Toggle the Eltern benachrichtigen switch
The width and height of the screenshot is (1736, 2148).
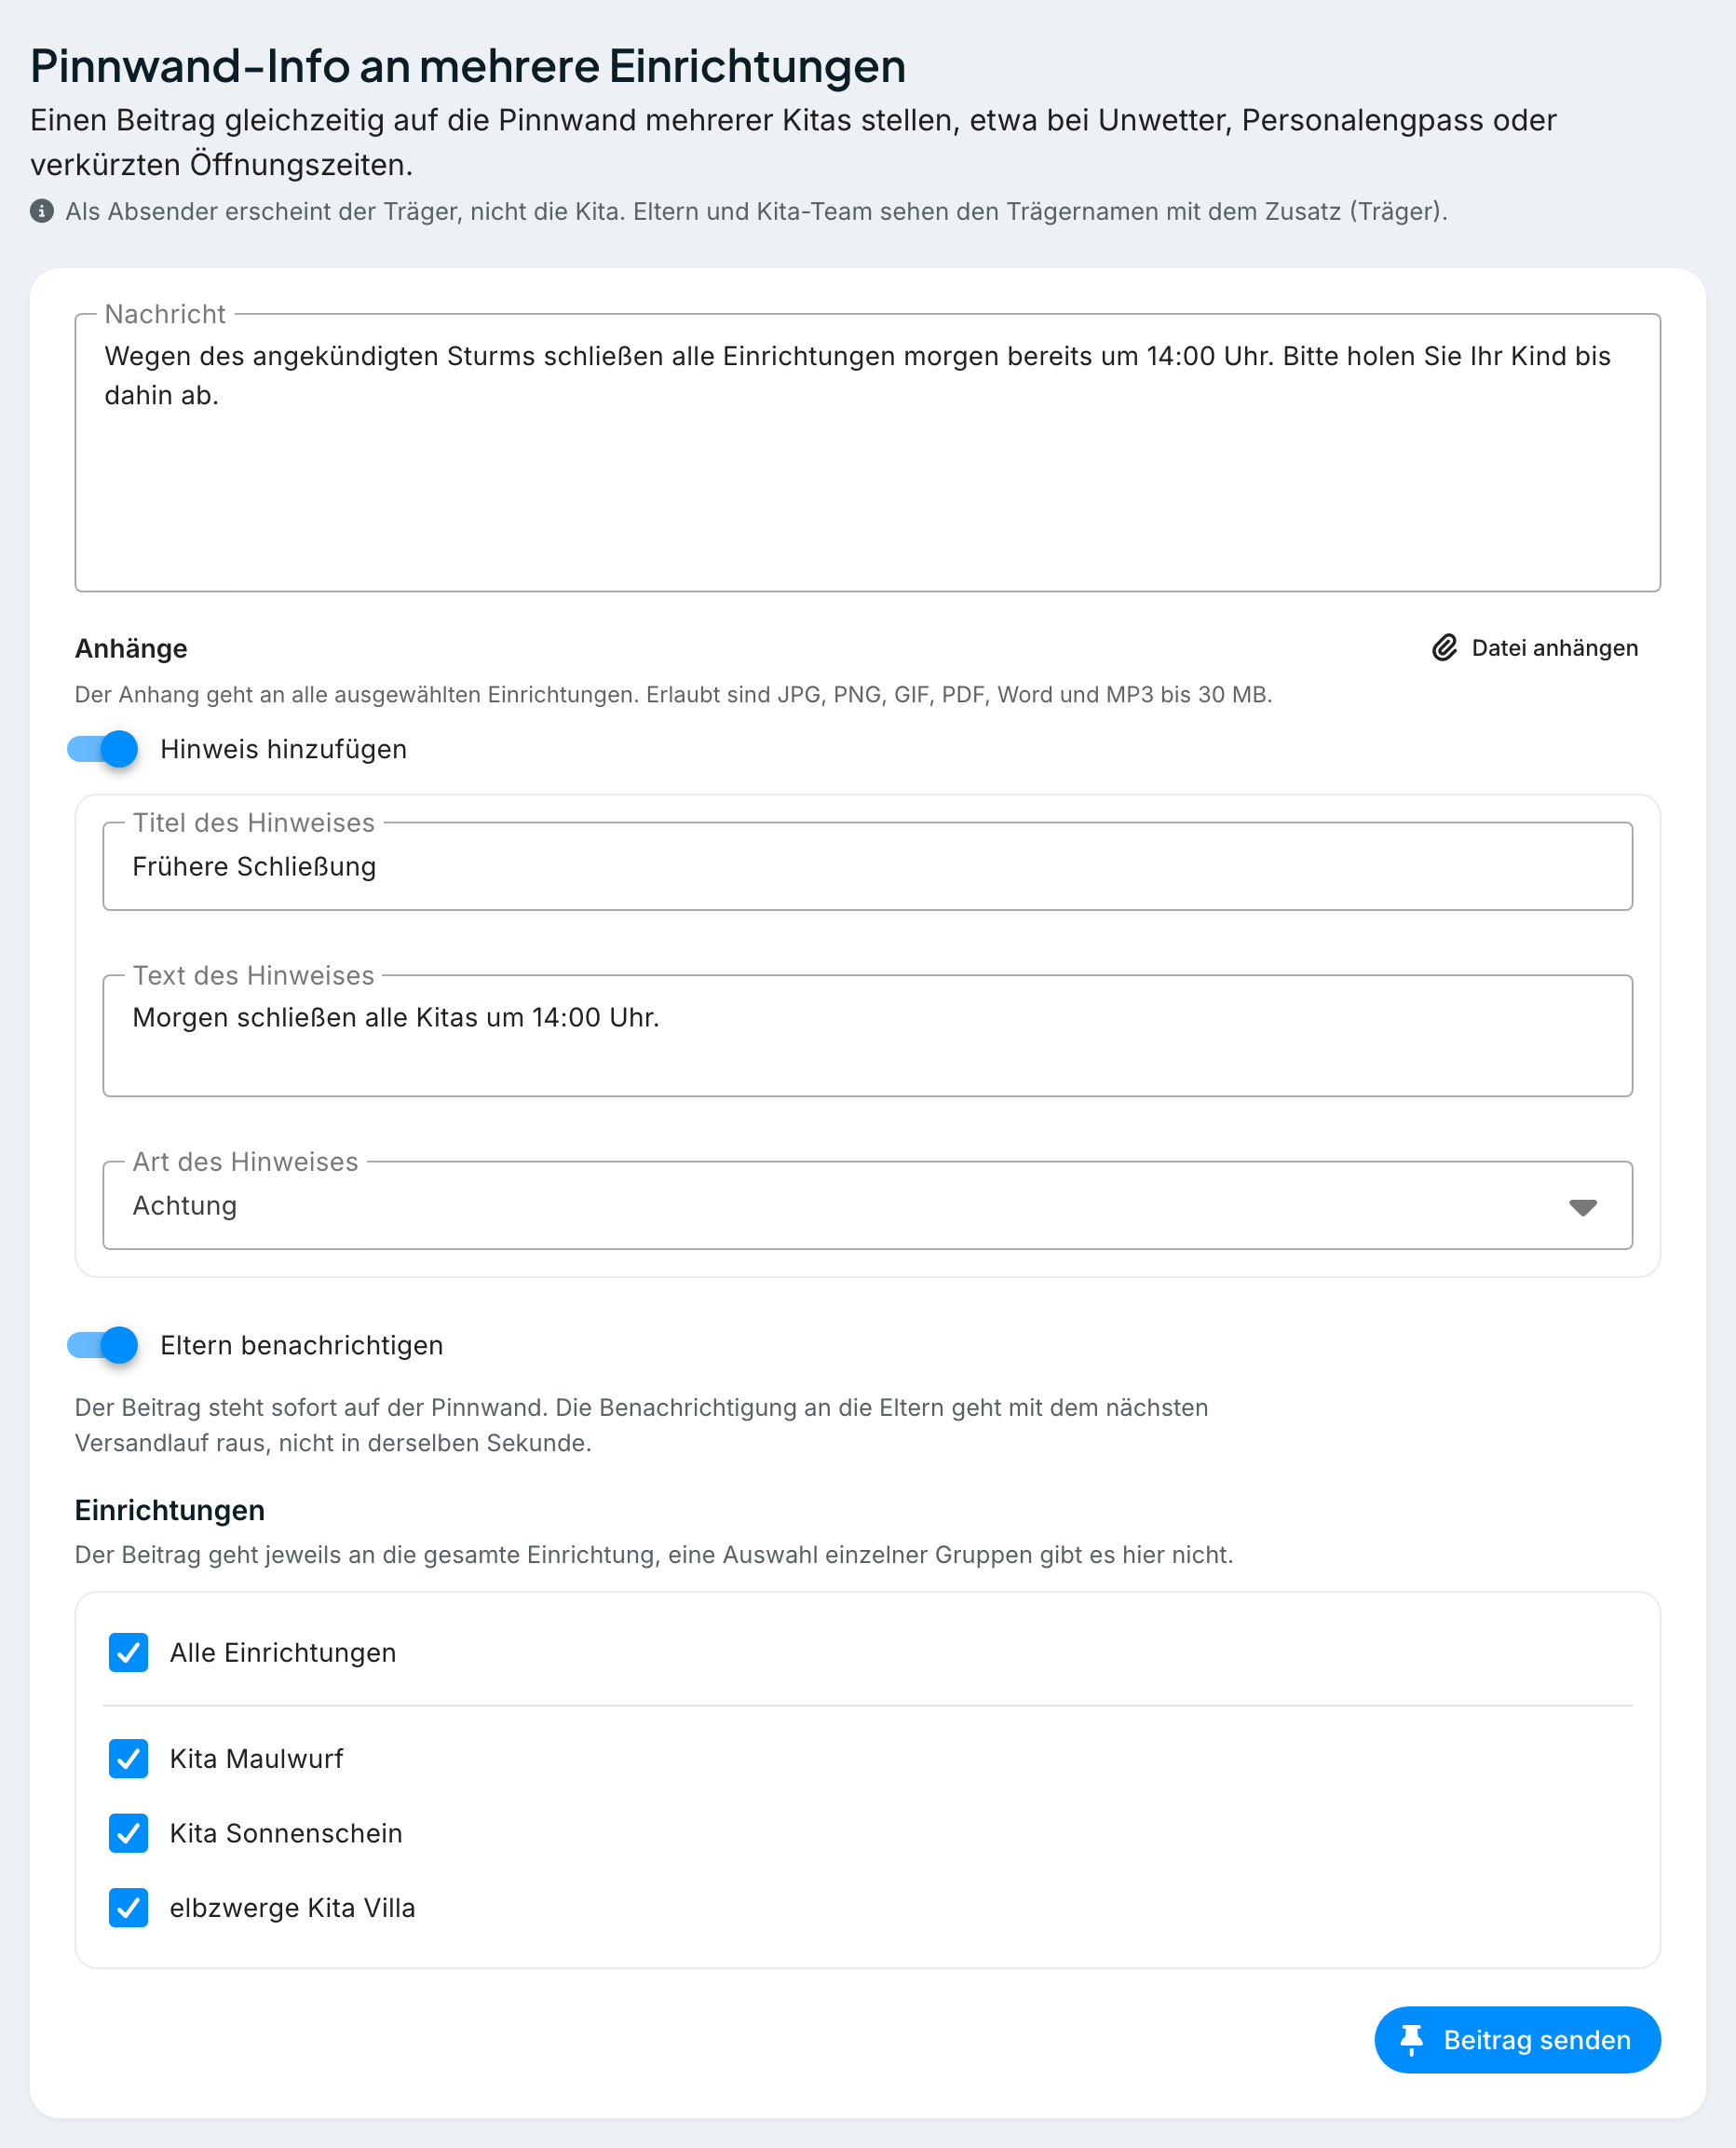(102, 1345)
